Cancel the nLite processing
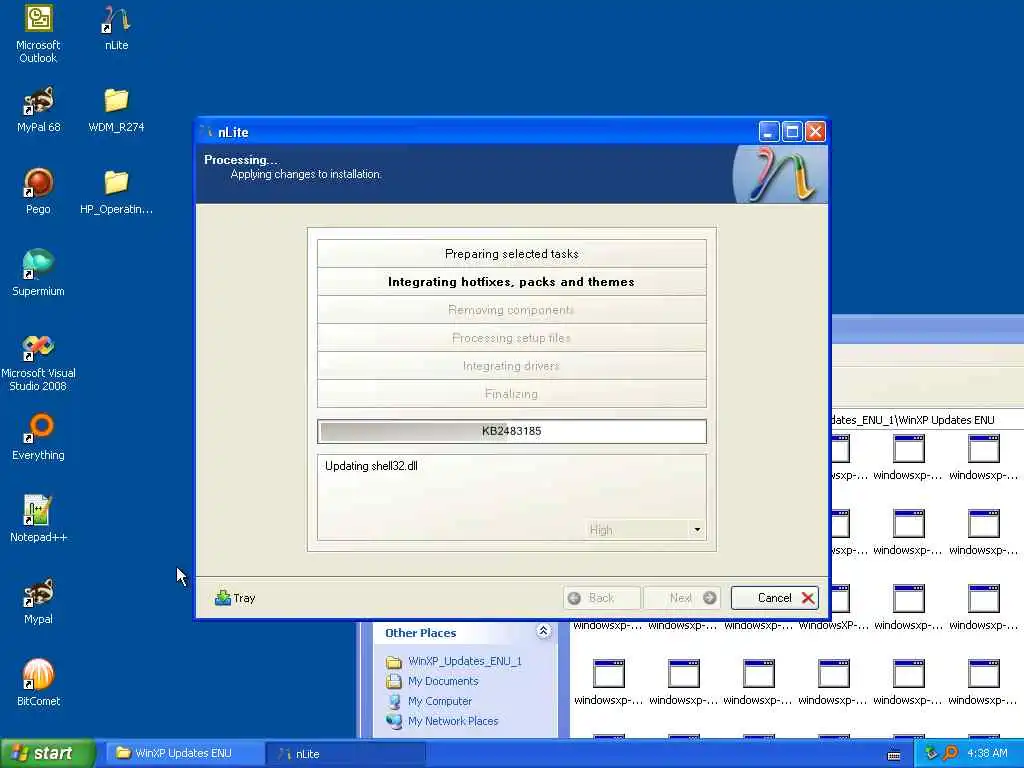The image size is (1024, 768). click(775, 598)
